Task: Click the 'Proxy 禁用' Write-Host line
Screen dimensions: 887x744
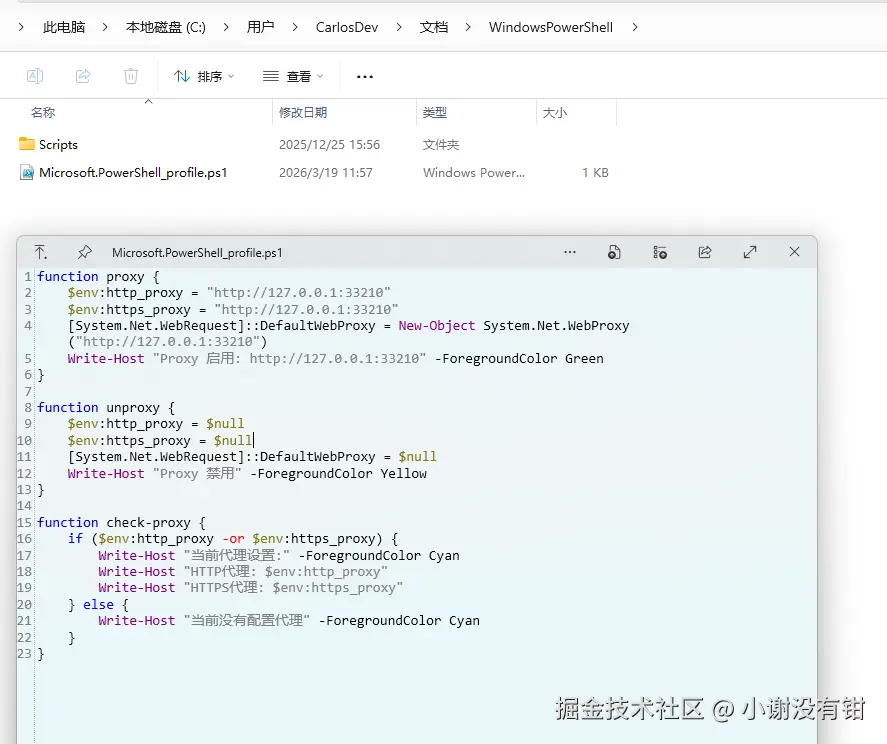Action: click(x=247, y=474)
